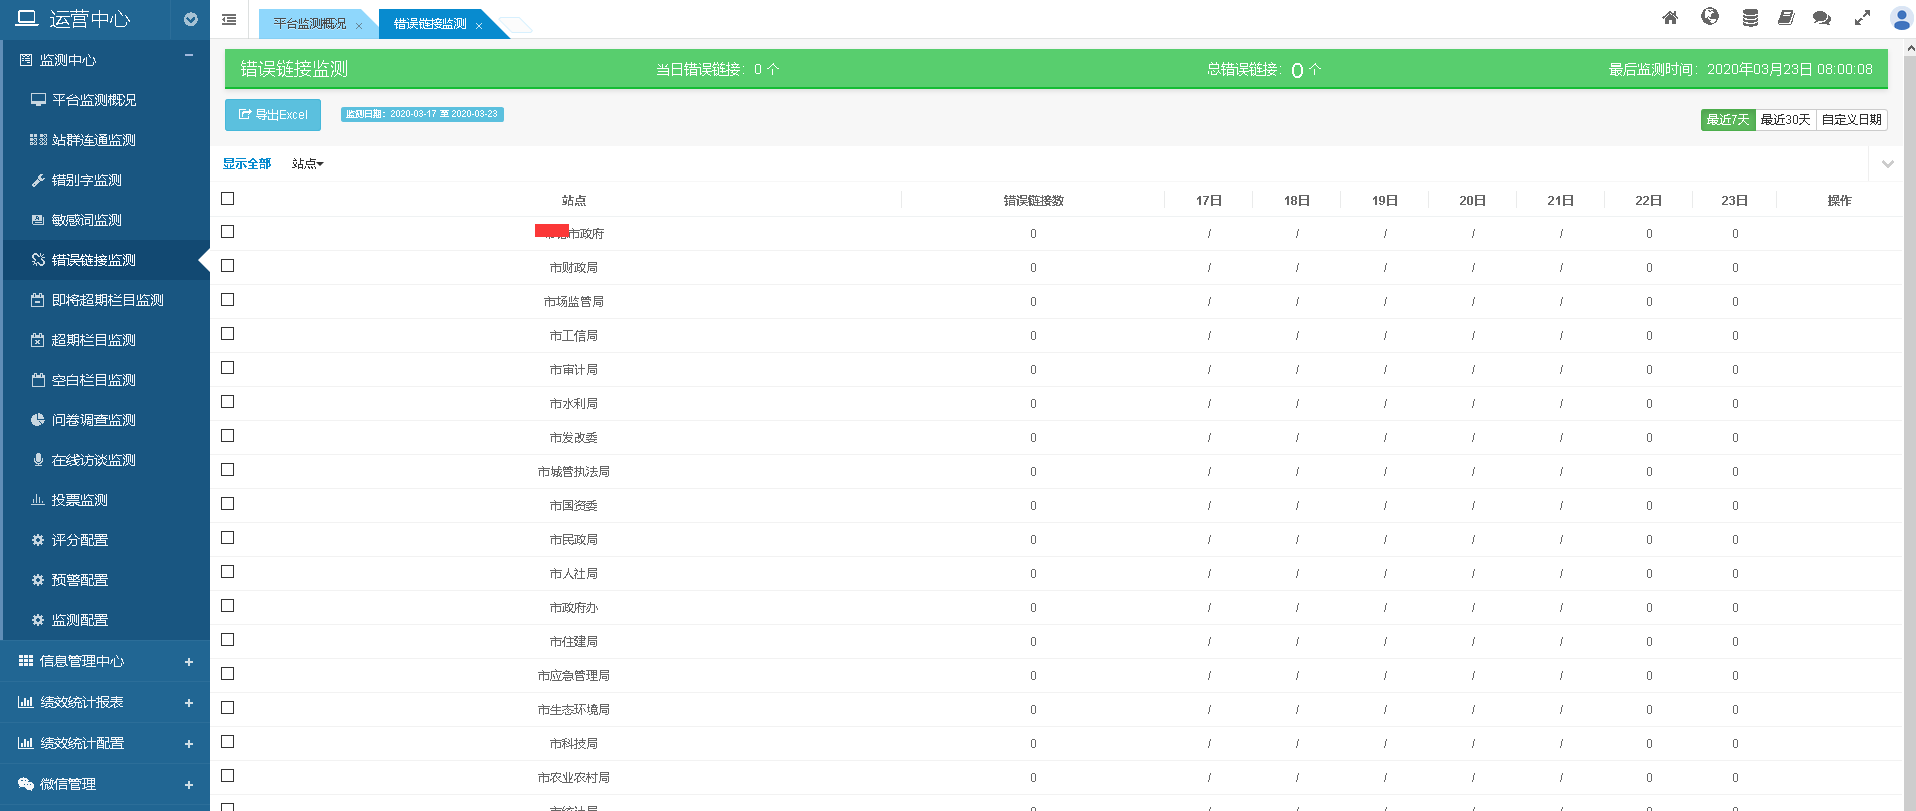Tick the select-all checkbox in table header
Screen dimensions: 1916x811
click(228, 199)
